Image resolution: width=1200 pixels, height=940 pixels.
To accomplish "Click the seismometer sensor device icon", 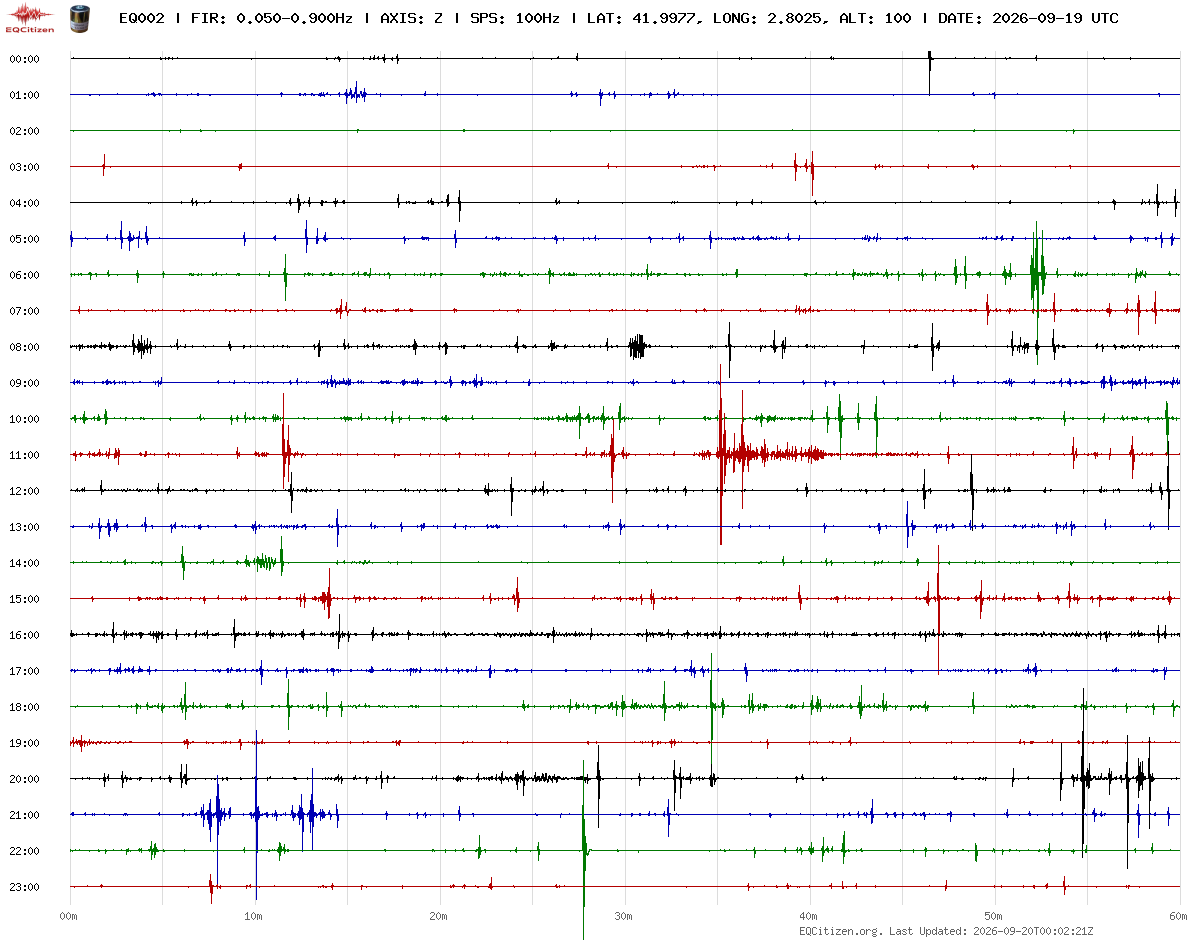I will [79, 18].
